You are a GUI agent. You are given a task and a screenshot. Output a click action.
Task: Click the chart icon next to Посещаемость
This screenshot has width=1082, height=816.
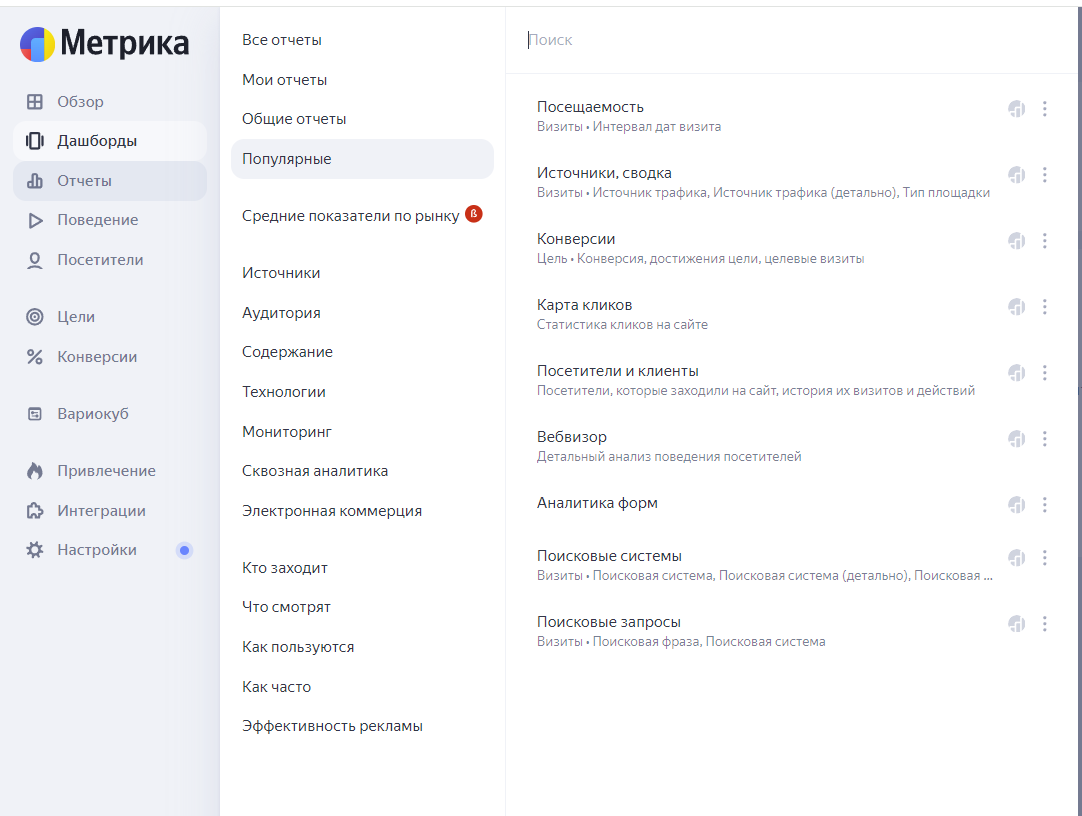[x=1017, y=109]
